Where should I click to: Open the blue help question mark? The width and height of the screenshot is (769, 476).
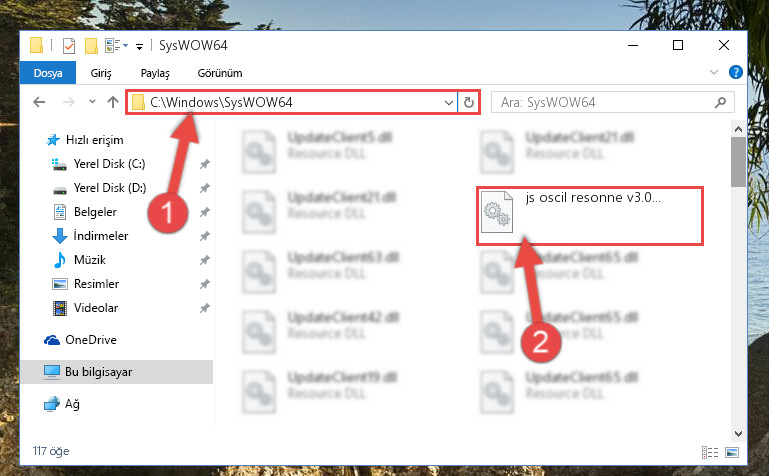click(735, 72)
